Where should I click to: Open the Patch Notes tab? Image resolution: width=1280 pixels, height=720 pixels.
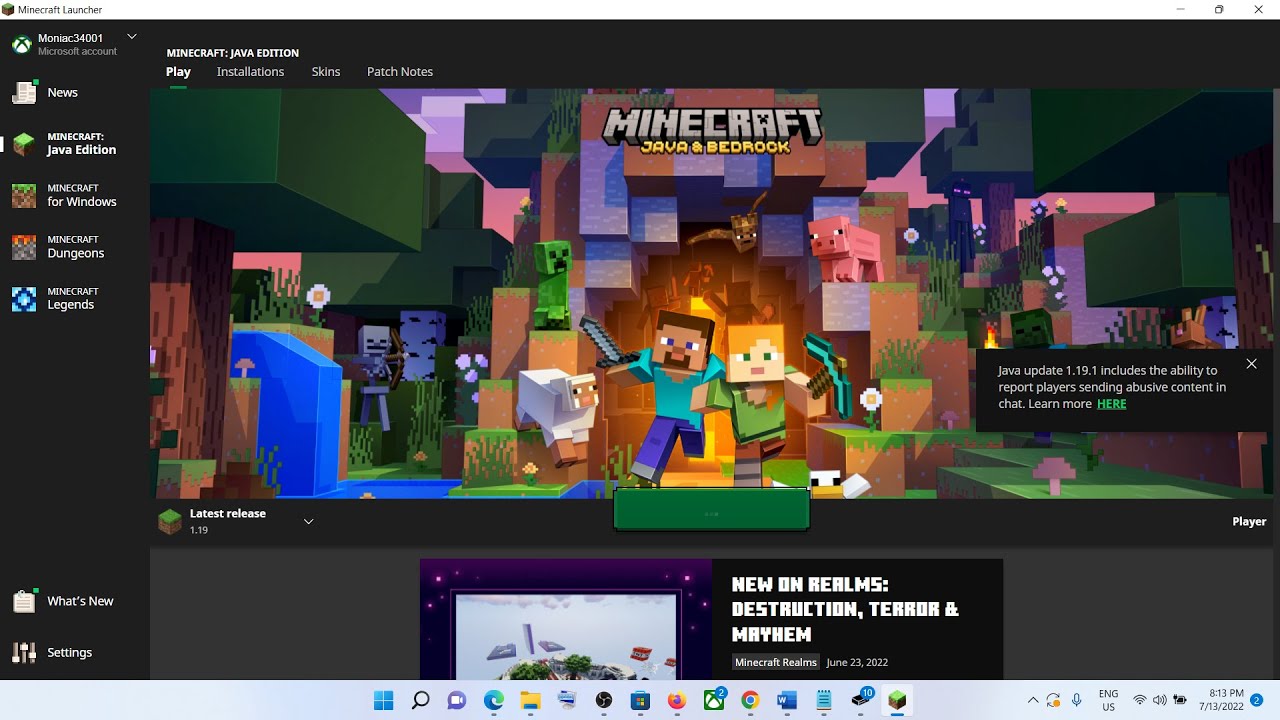pyautogui.click(x=400, y=72)
